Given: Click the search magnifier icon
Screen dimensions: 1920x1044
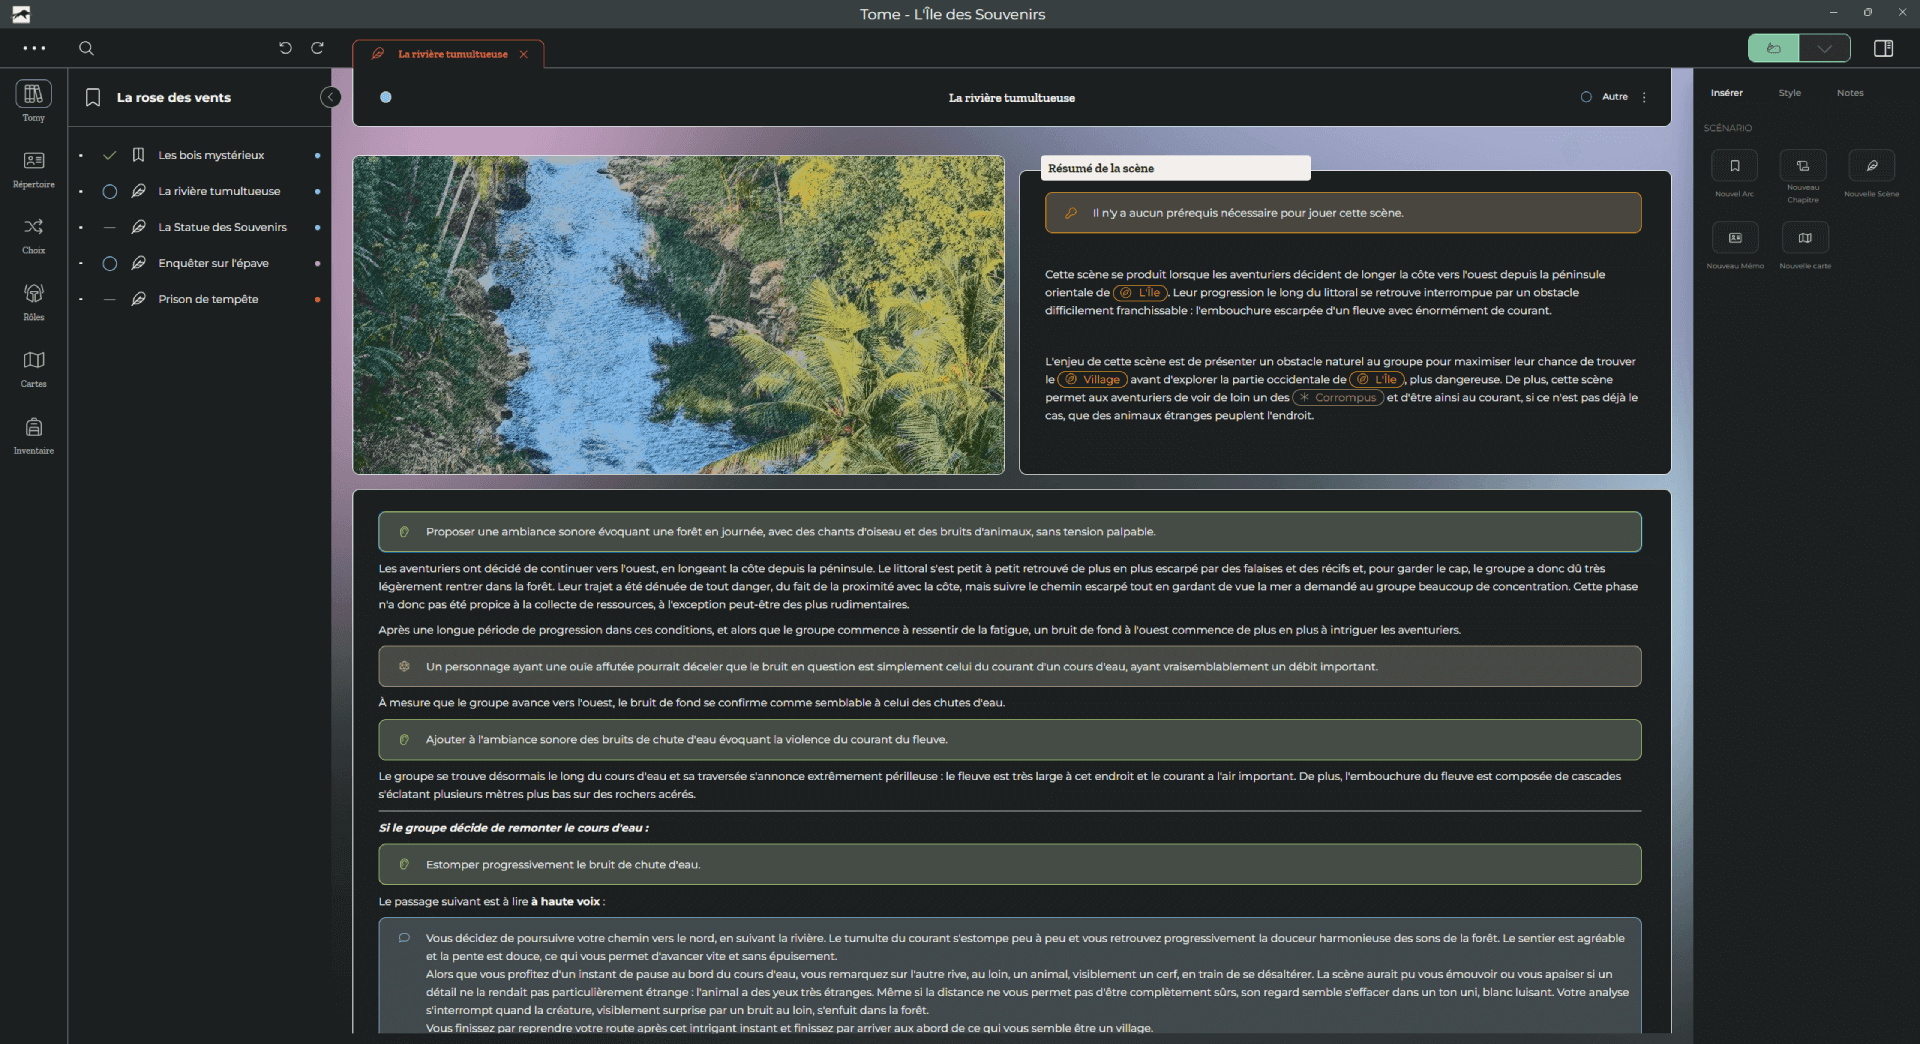Looking at the screenshot, I should [86, 48].
